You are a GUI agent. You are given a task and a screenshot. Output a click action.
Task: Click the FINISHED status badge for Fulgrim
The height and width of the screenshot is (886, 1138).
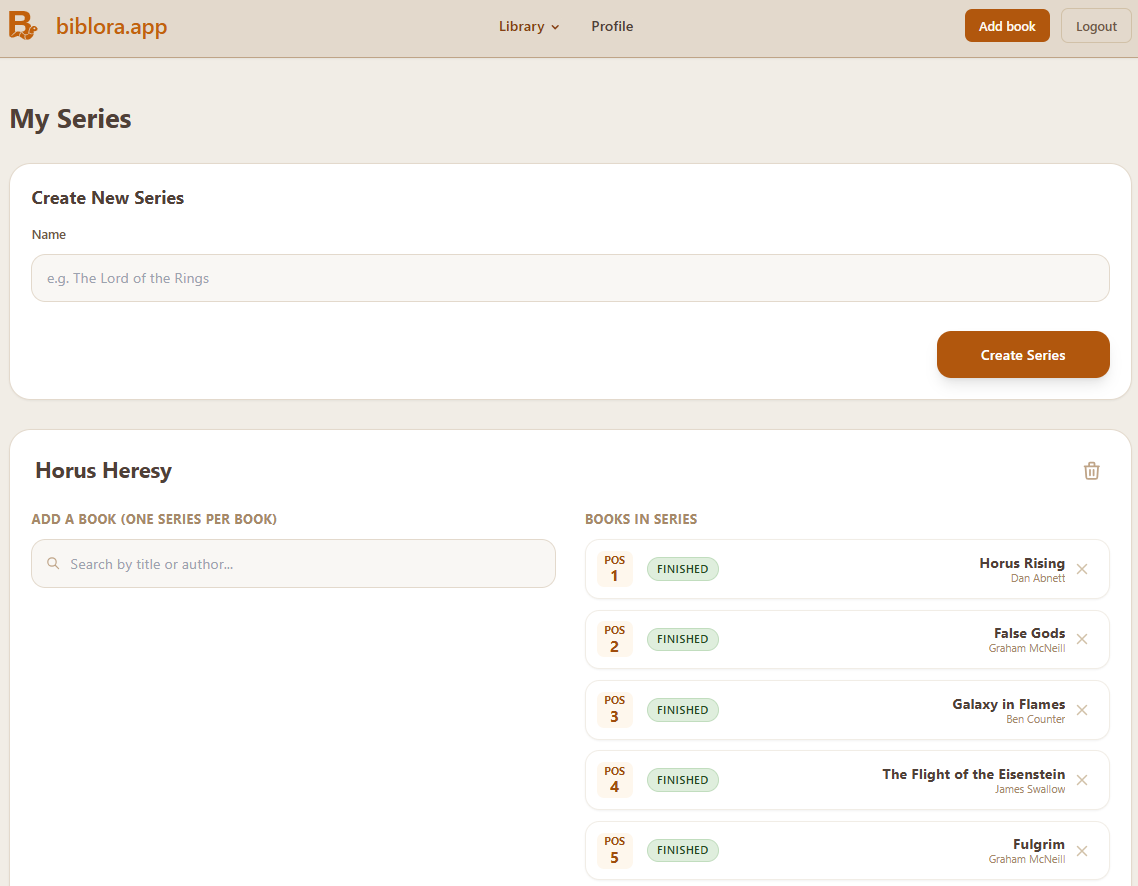[x=682, y=850]
